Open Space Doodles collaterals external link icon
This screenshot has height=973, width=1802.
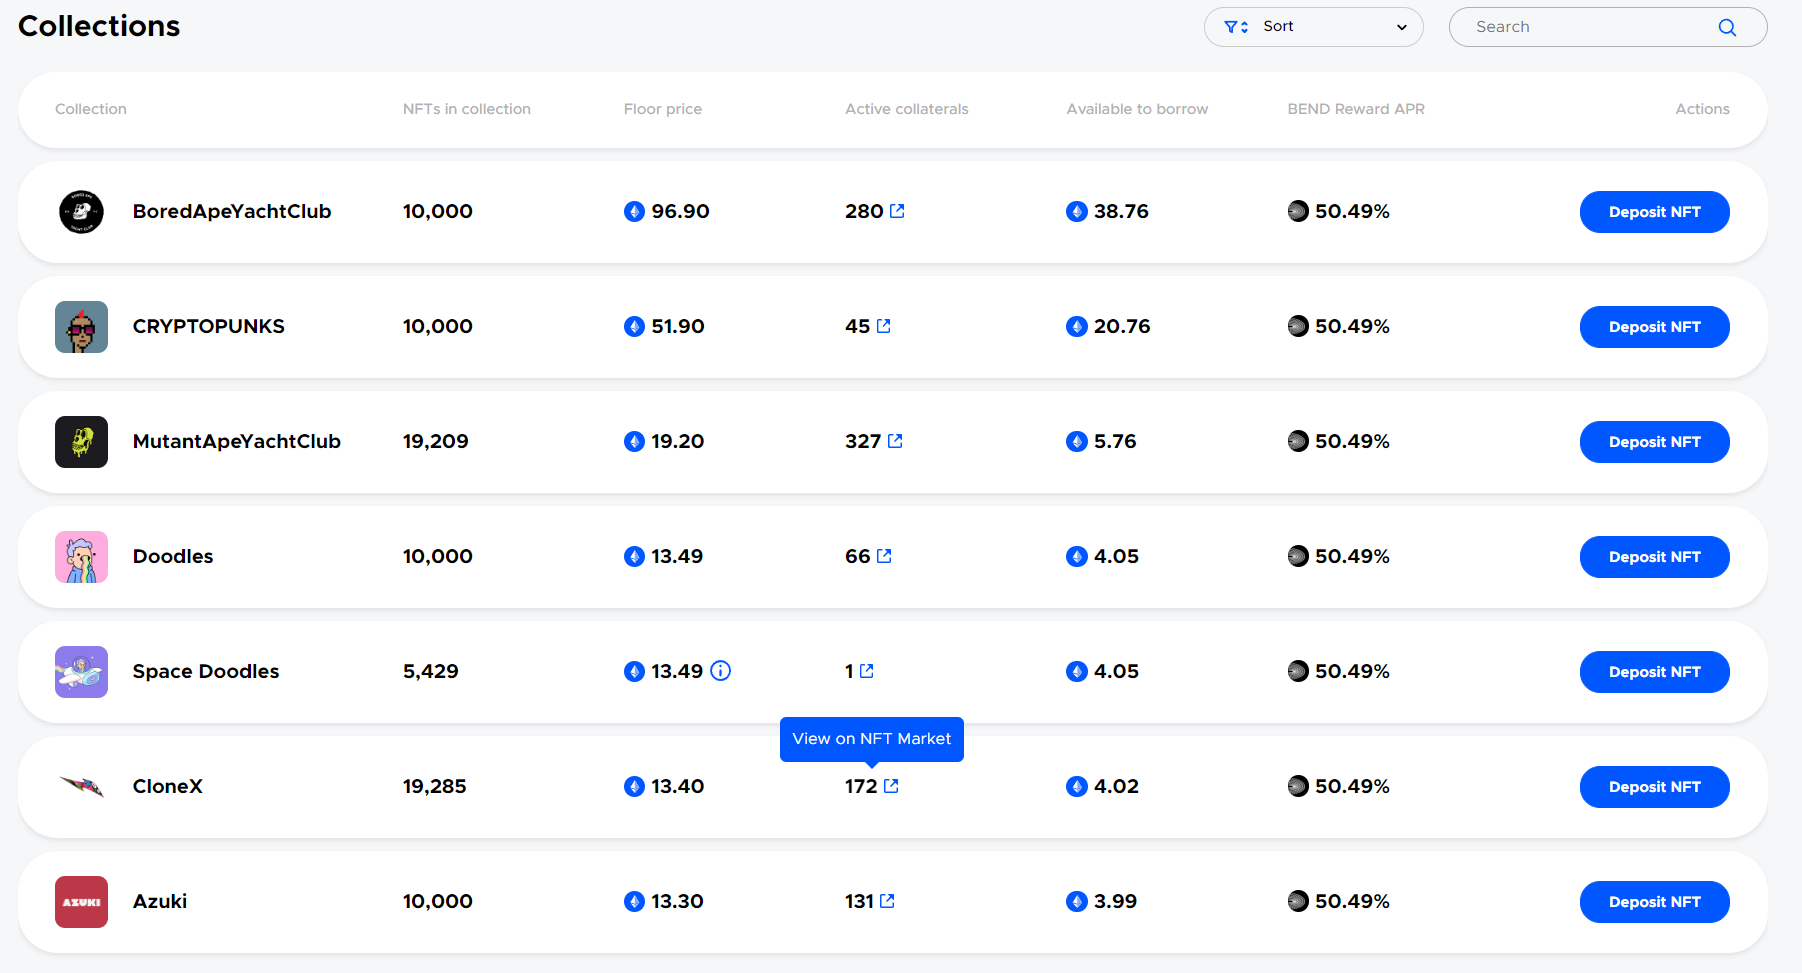866,671
